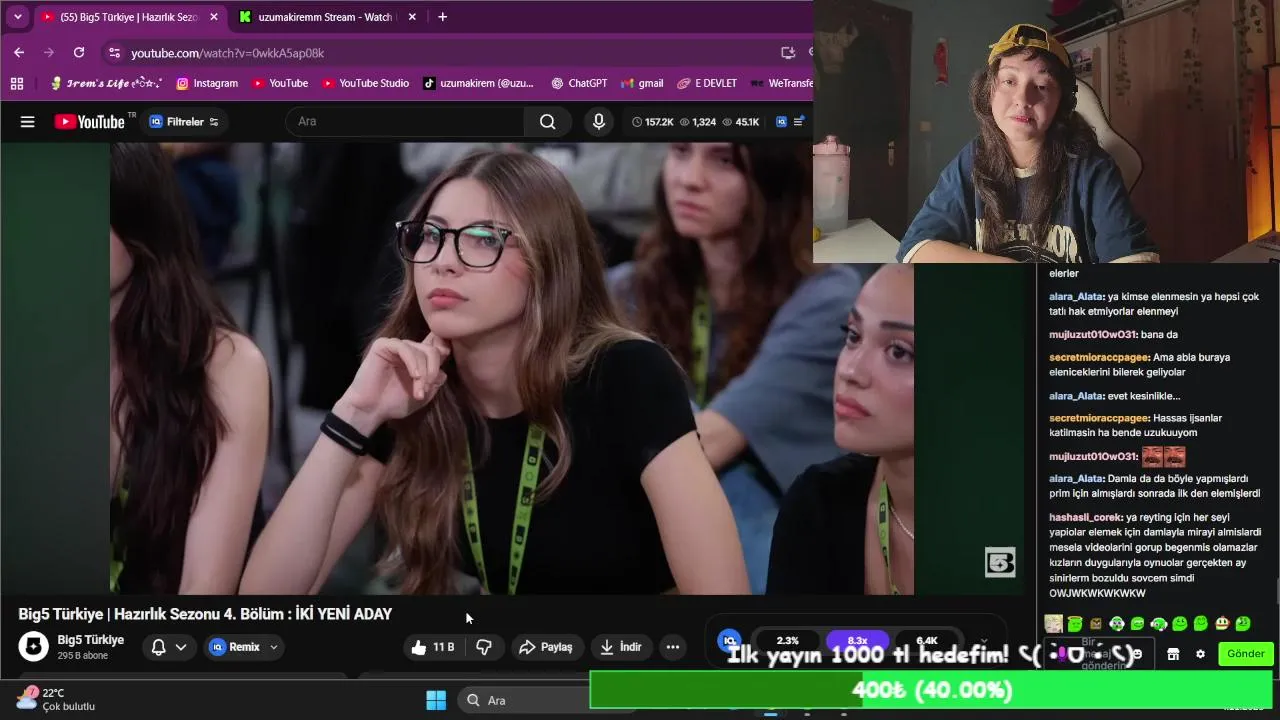Click the 157.2K stats clock indicator
1280x720 pixels.
(x=651, y=122)
